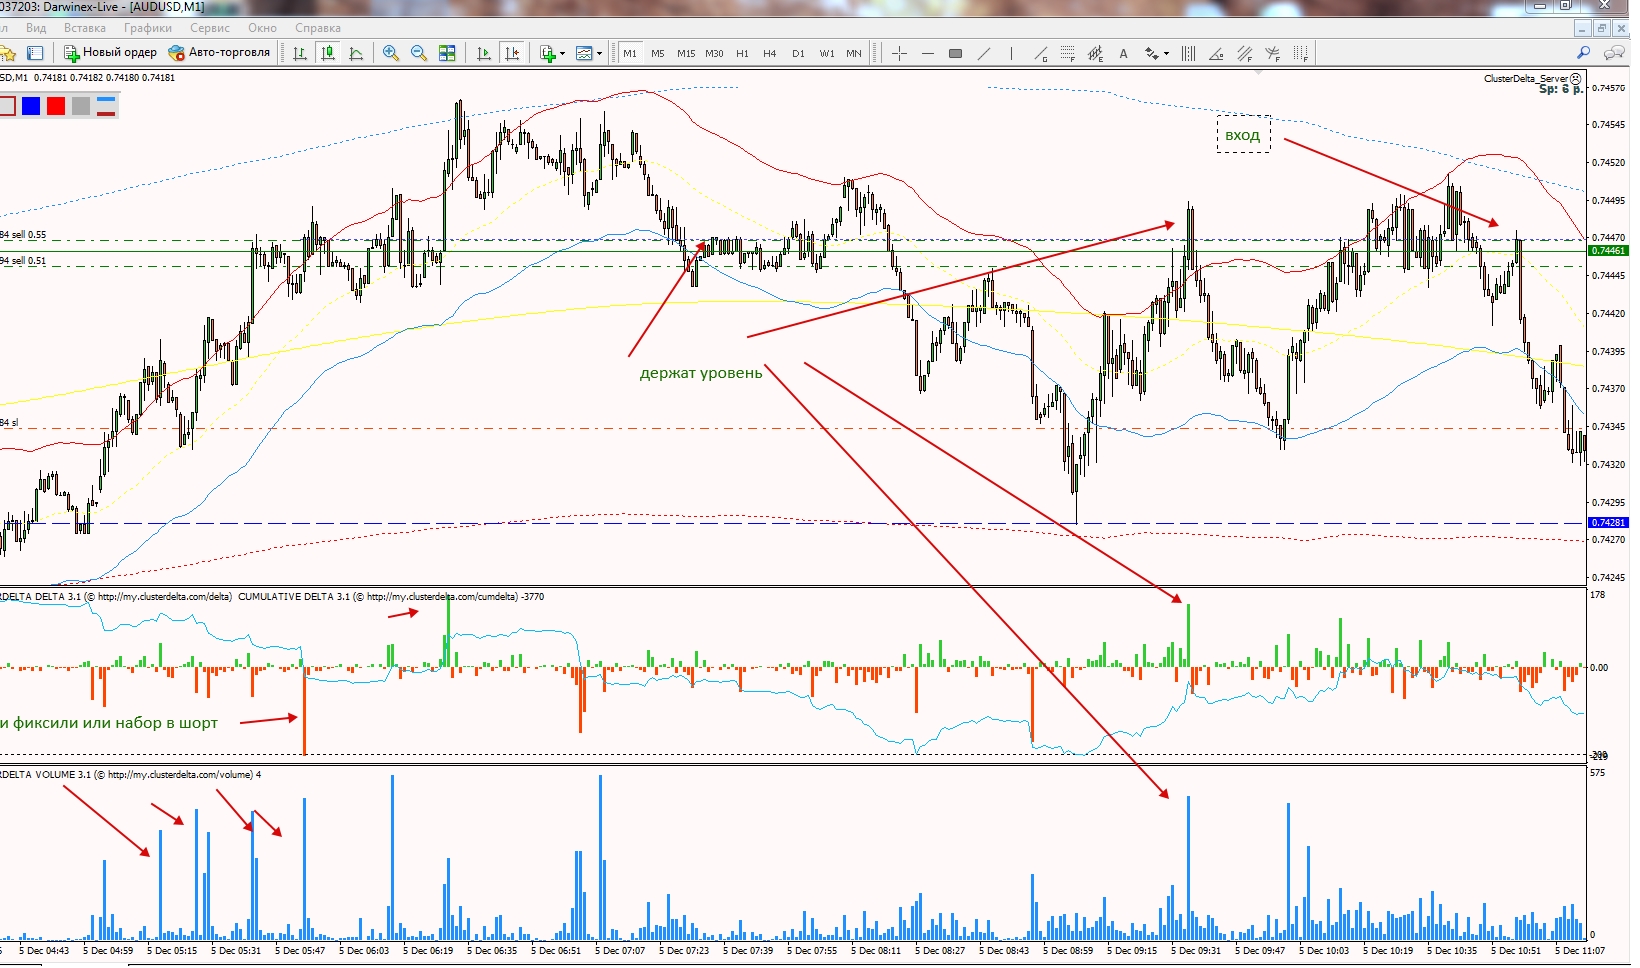The width and height of the screenshot is (1640, 968).
Task: Zoom out the chart with magnifier minus
Action: pyautogui.click(x=419, y=53)
